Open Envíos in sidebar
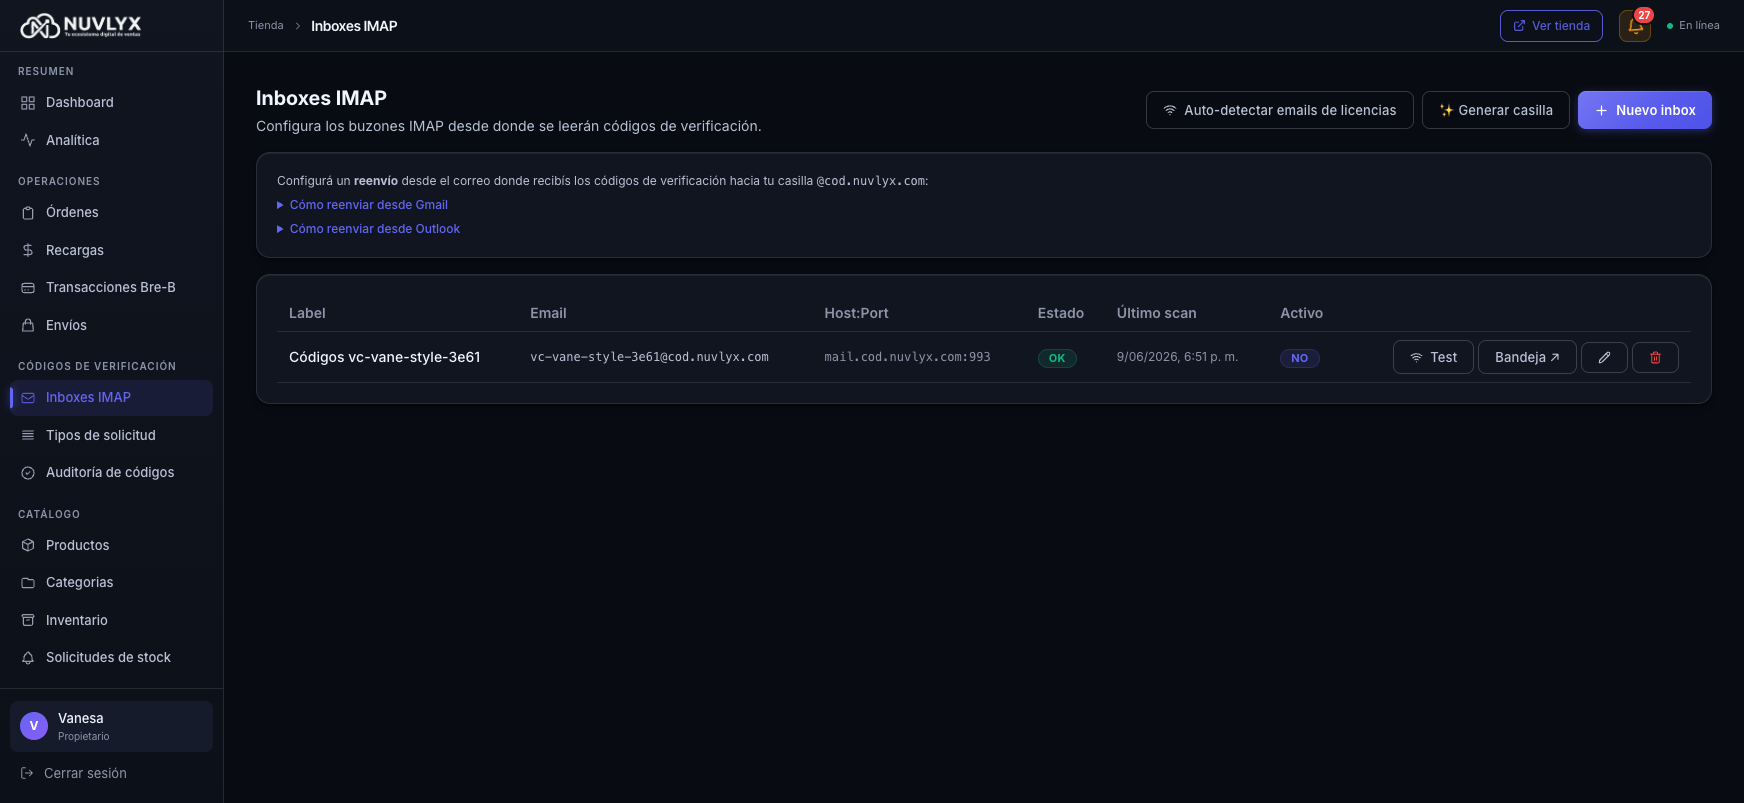This screenshot has height=803, width=1744. tap(111, 325)
